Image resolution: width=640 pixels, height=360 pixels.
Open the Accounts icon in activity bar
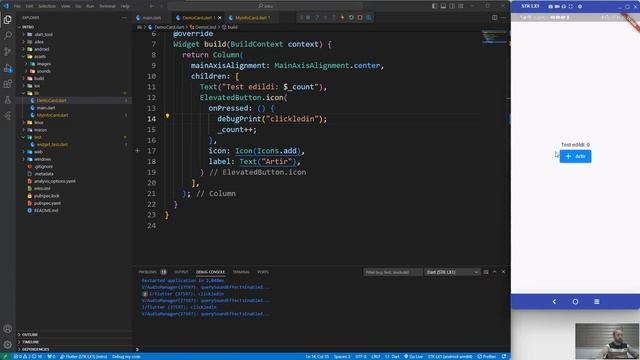[x=7, y=329]
